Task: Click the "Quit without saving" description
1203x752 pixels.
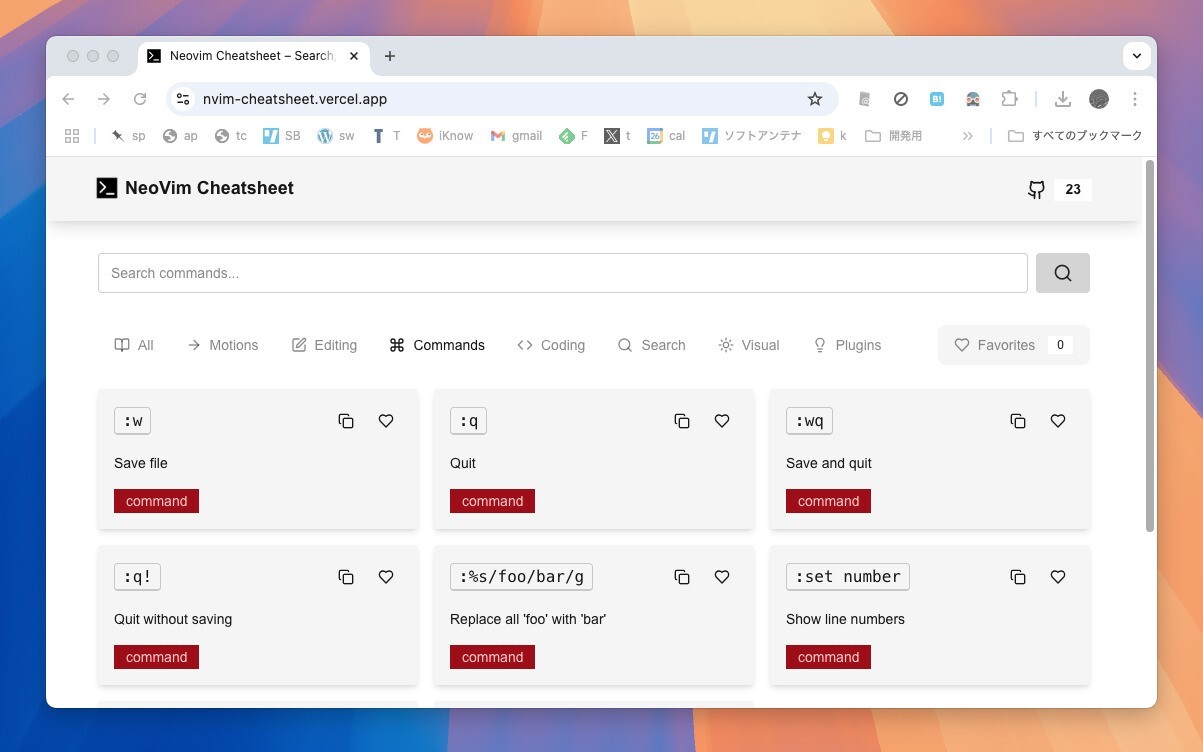Action: pyautogui.click(x=173, y=619)
